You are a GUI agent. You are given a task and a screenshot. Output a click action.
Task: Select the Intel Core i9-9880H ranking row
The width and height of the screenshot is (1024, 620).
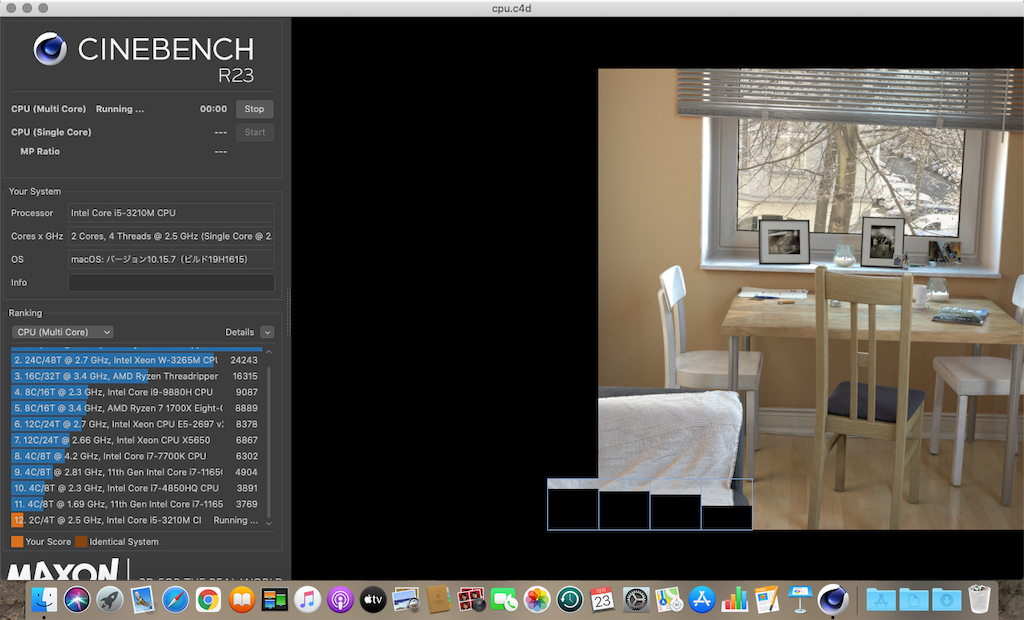[x=136, y=392]
